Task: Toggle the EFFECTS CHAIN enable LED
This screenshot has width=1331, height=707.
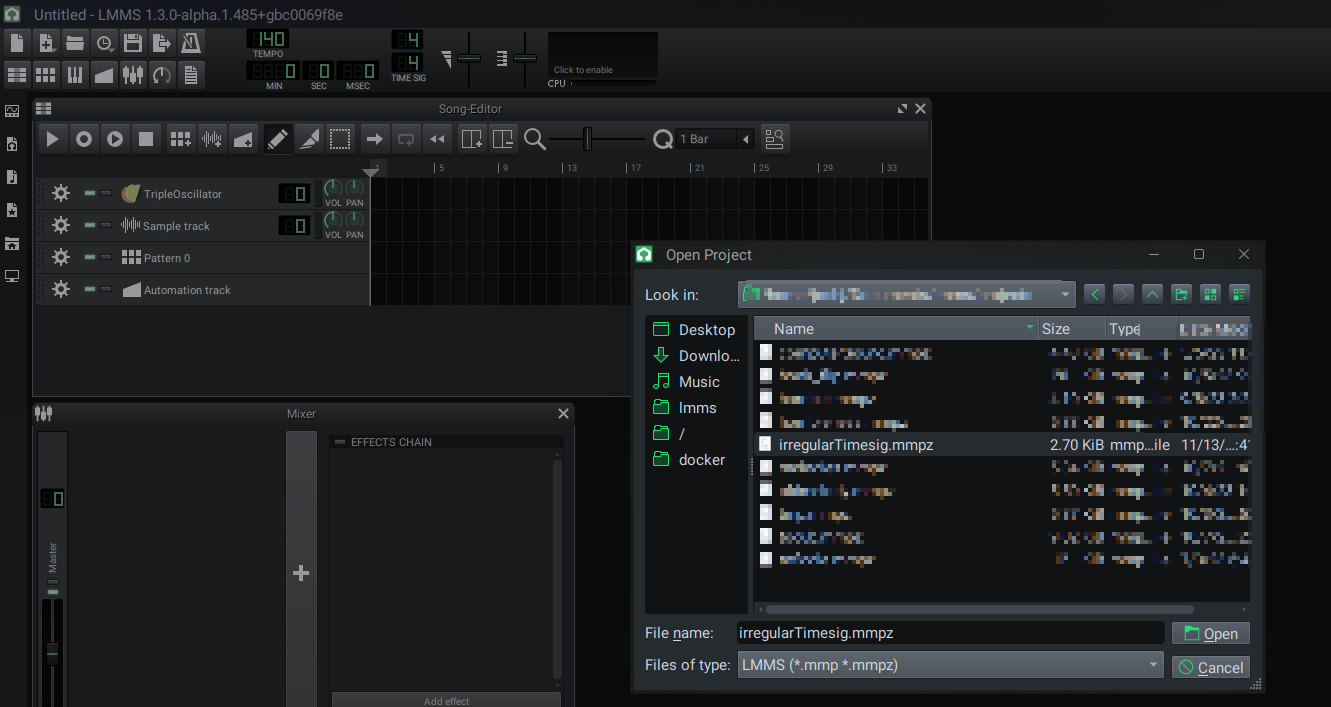Action: pyautogui.click(x=340, y=442)
